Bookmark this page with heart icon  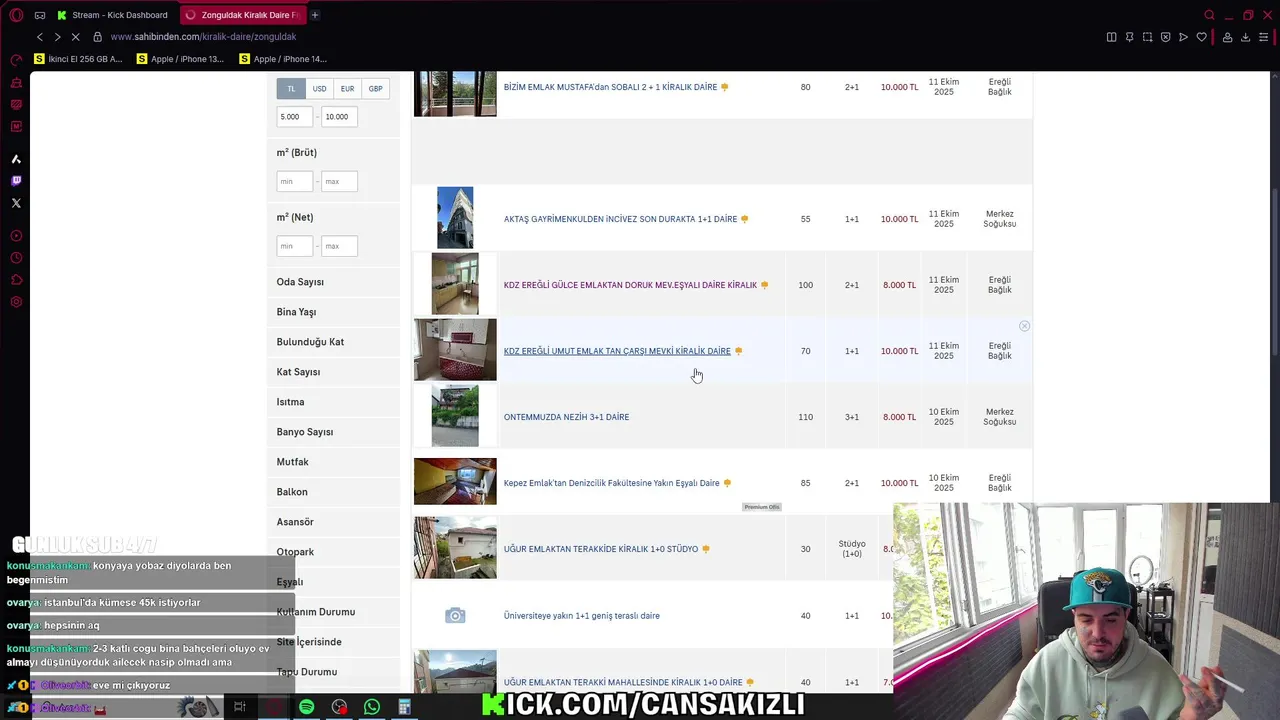click(1201, 37)
